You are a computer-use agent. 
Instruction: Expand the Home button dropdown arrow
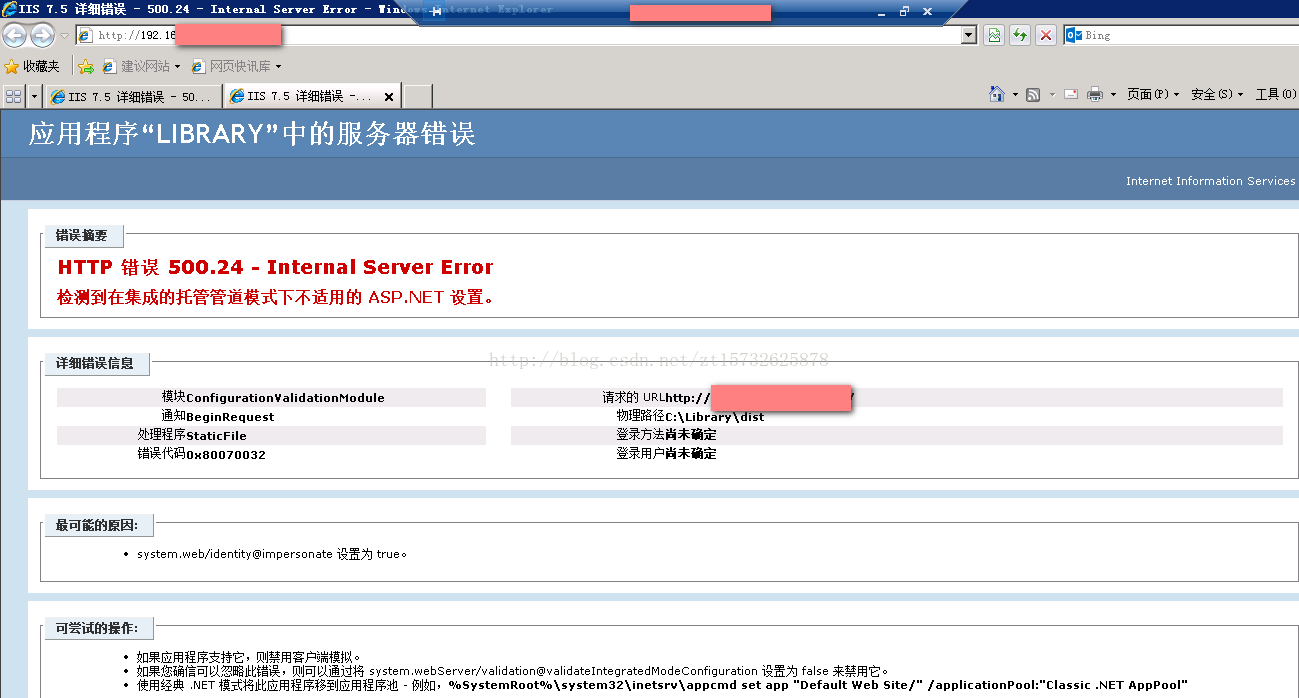coord(1015,95)
